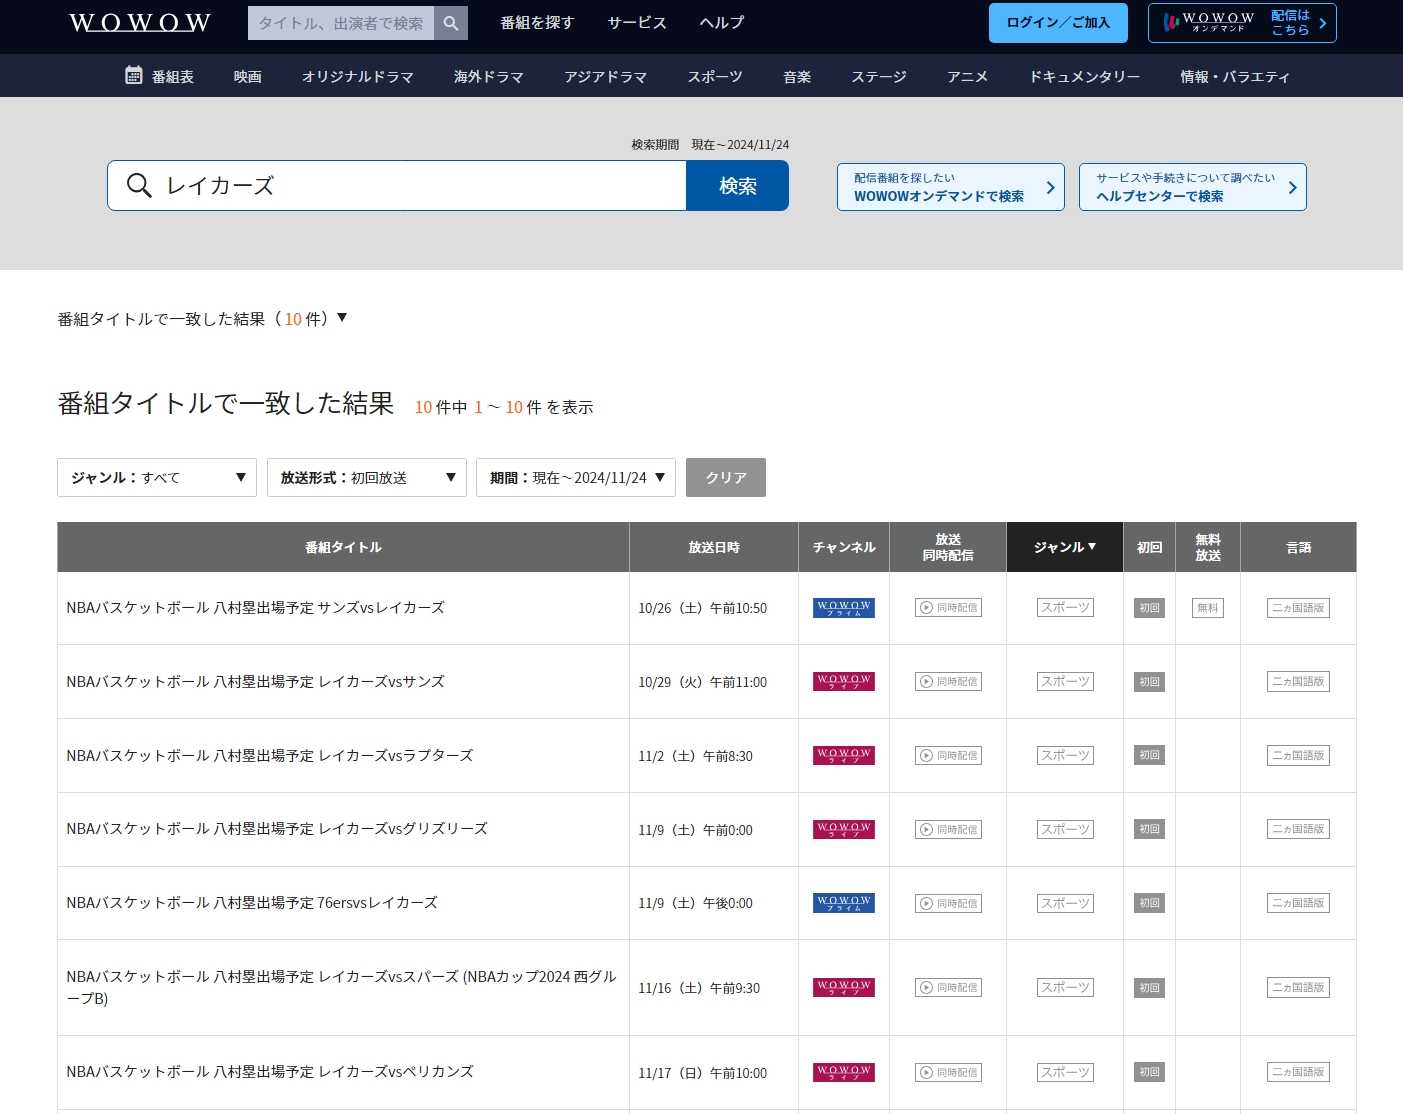Screen dimensions: 1403x1114
Task: Click WOWOW Live logo in レイカーズvsスパーズ row
Action: click(844, 988)
